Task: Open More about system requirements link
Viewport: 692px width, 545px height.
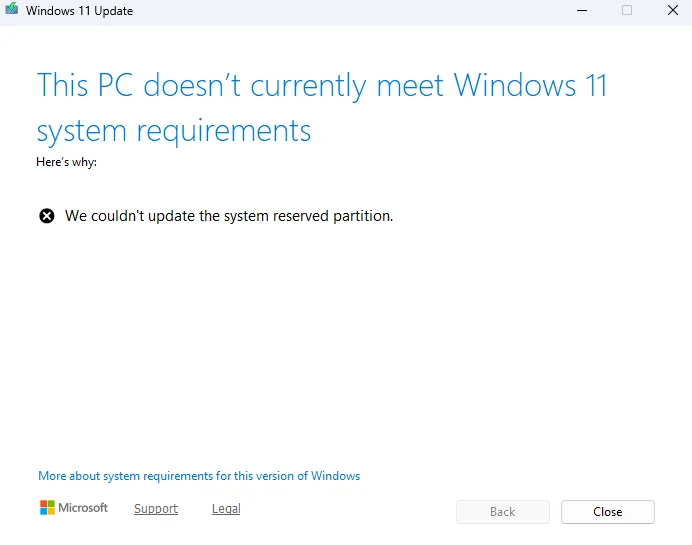Action: click(x=199, y=476)
